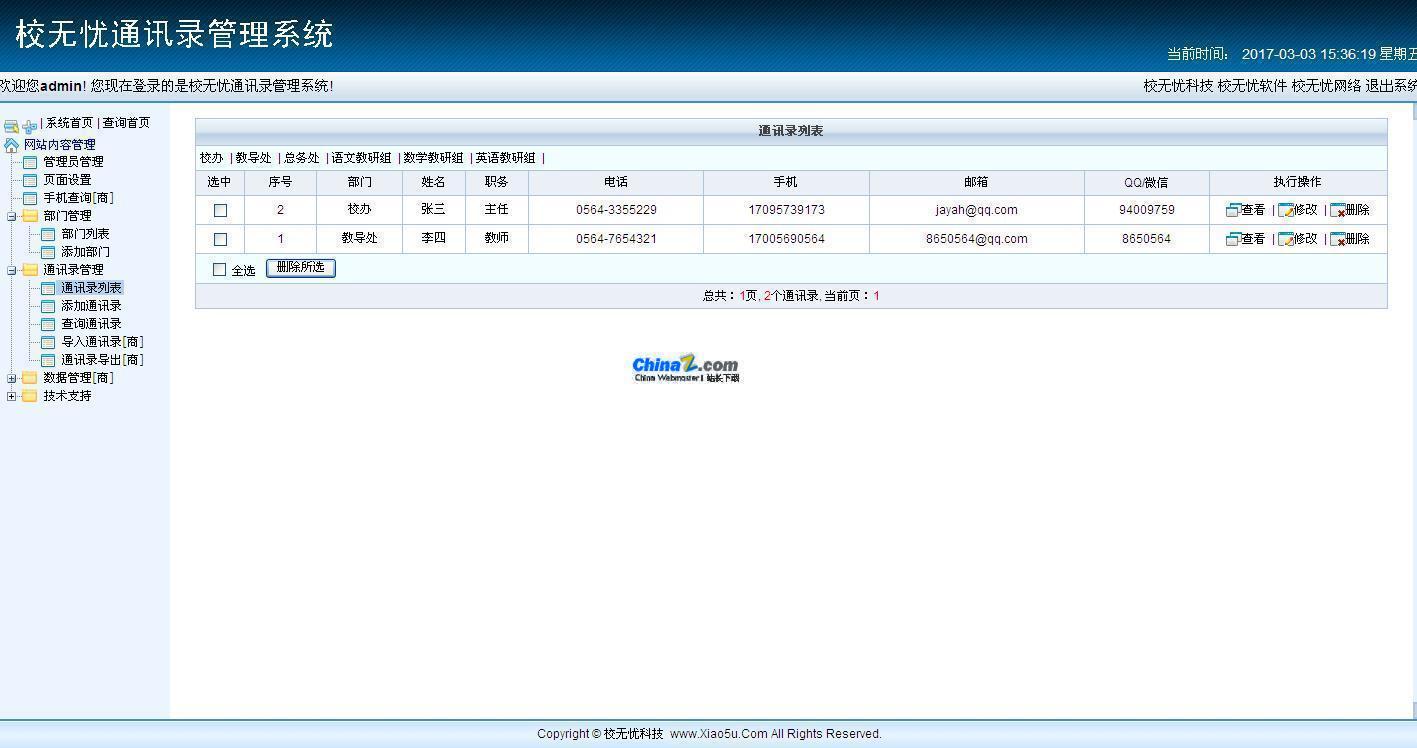The image size is (1417, 748).
Task: Click the email cell 8650564@qq.com
Action: click(x=976, y=239)
